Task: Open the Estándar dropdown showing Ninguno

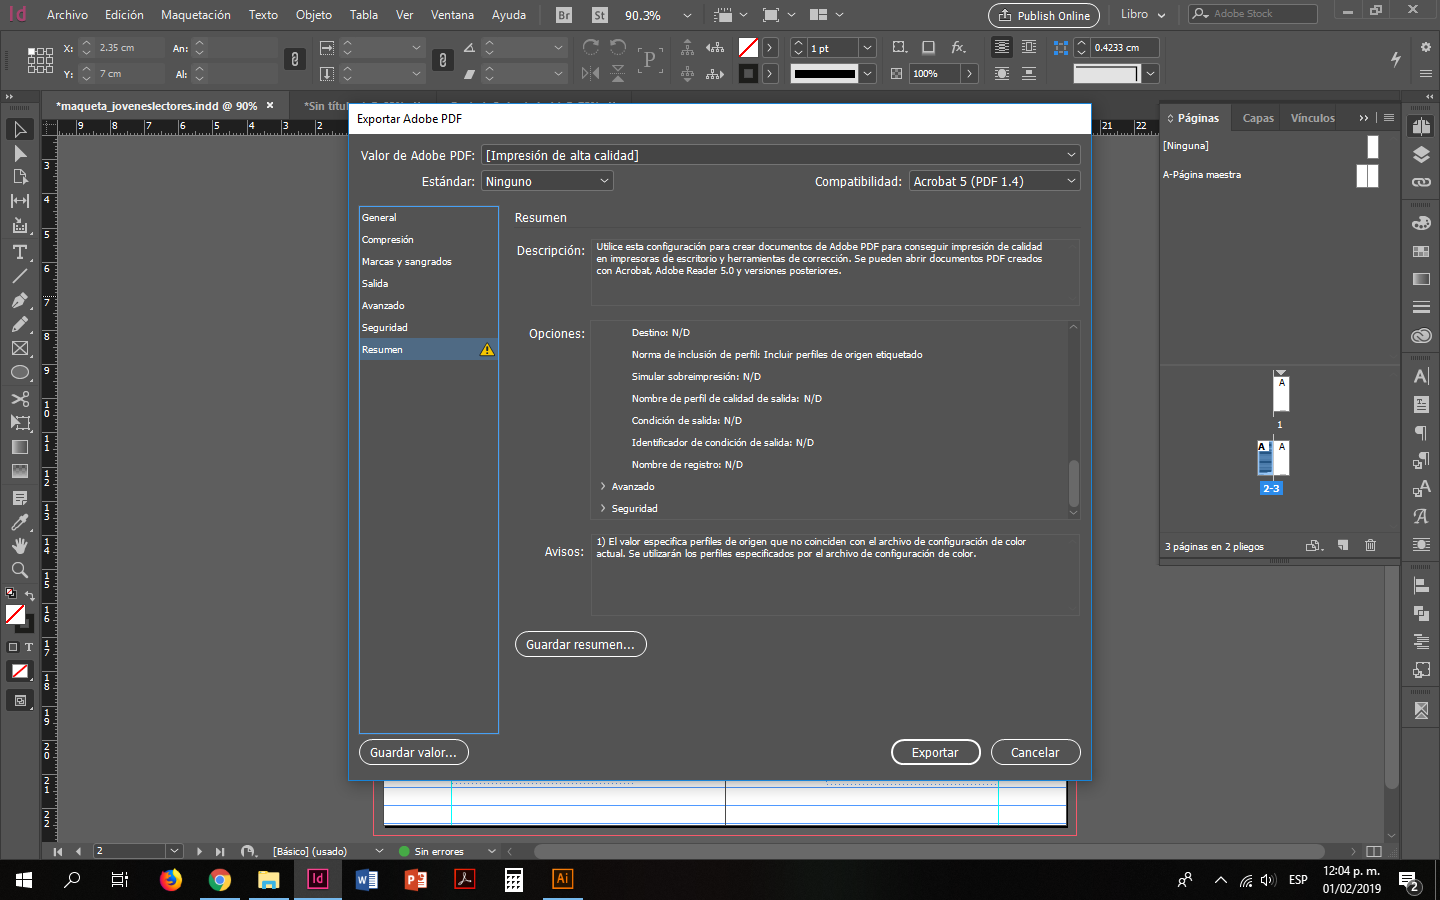Action: 547,181
